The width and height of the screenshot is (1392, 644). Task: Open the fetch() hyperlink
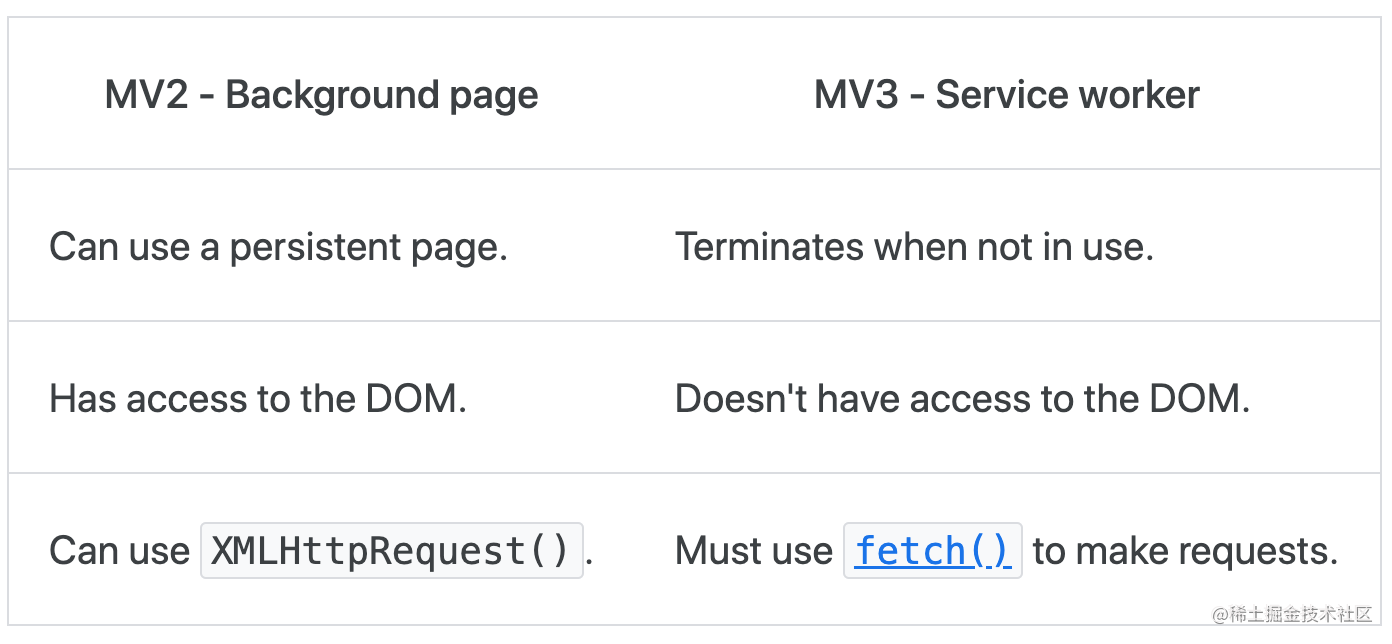click(x=933, y=551)
